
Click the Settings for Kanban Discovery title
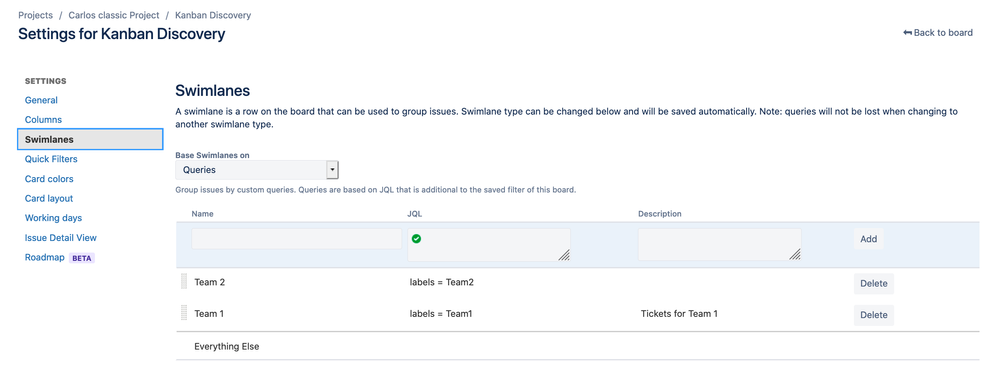[x=122, y=34]
